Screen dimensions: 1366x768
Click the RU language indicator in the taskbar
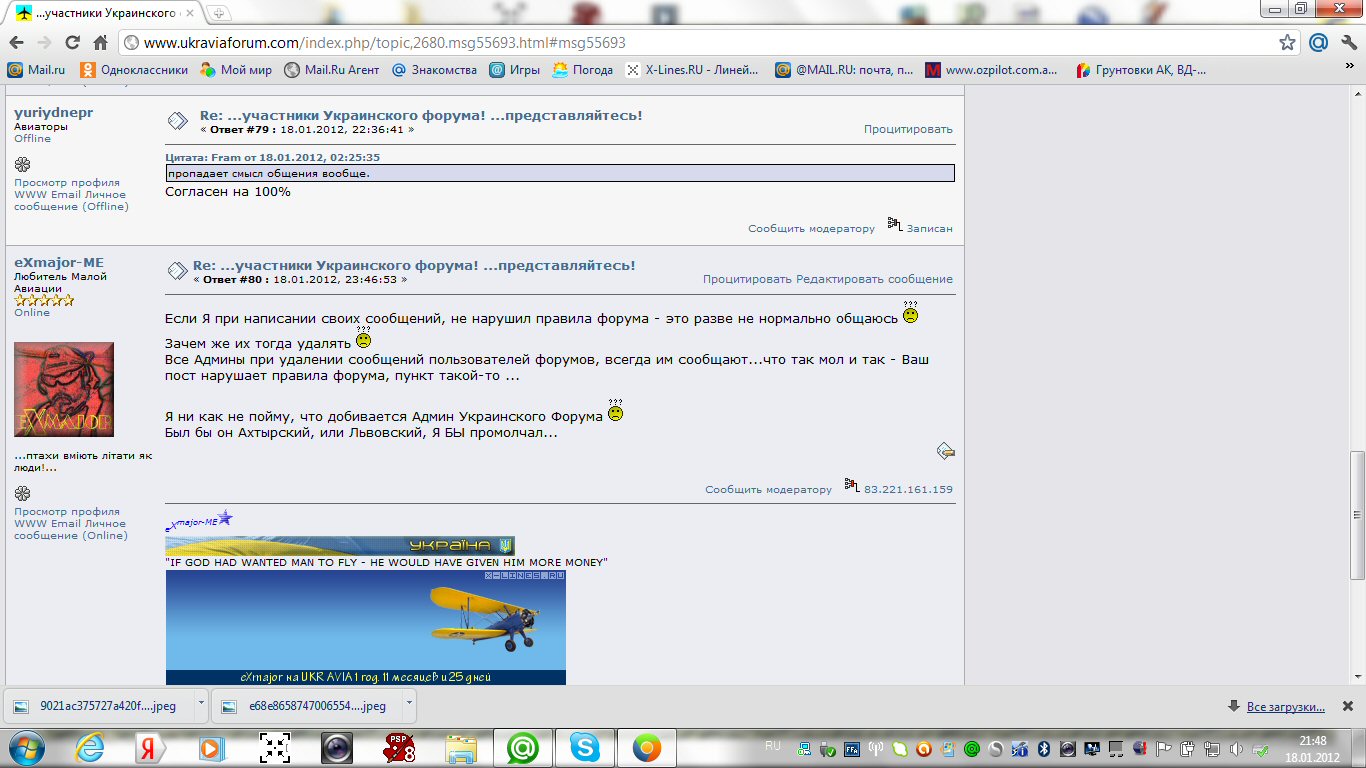772,746
